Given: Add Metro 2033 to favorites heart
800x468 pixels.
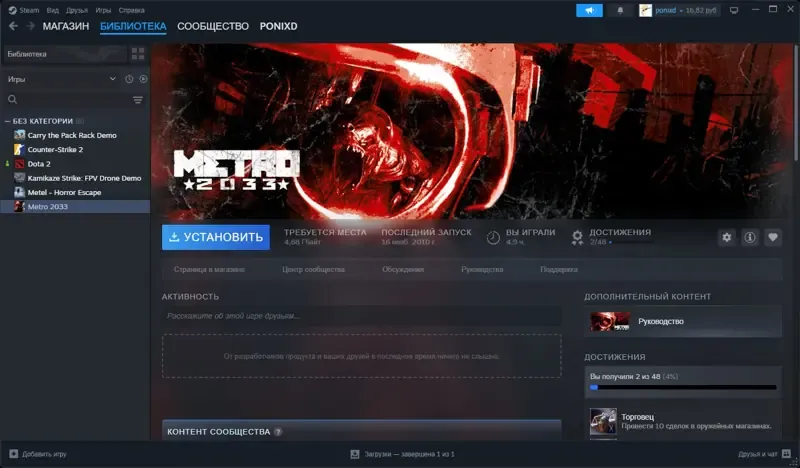Looking at the screenshot, I should pos(773,237).
